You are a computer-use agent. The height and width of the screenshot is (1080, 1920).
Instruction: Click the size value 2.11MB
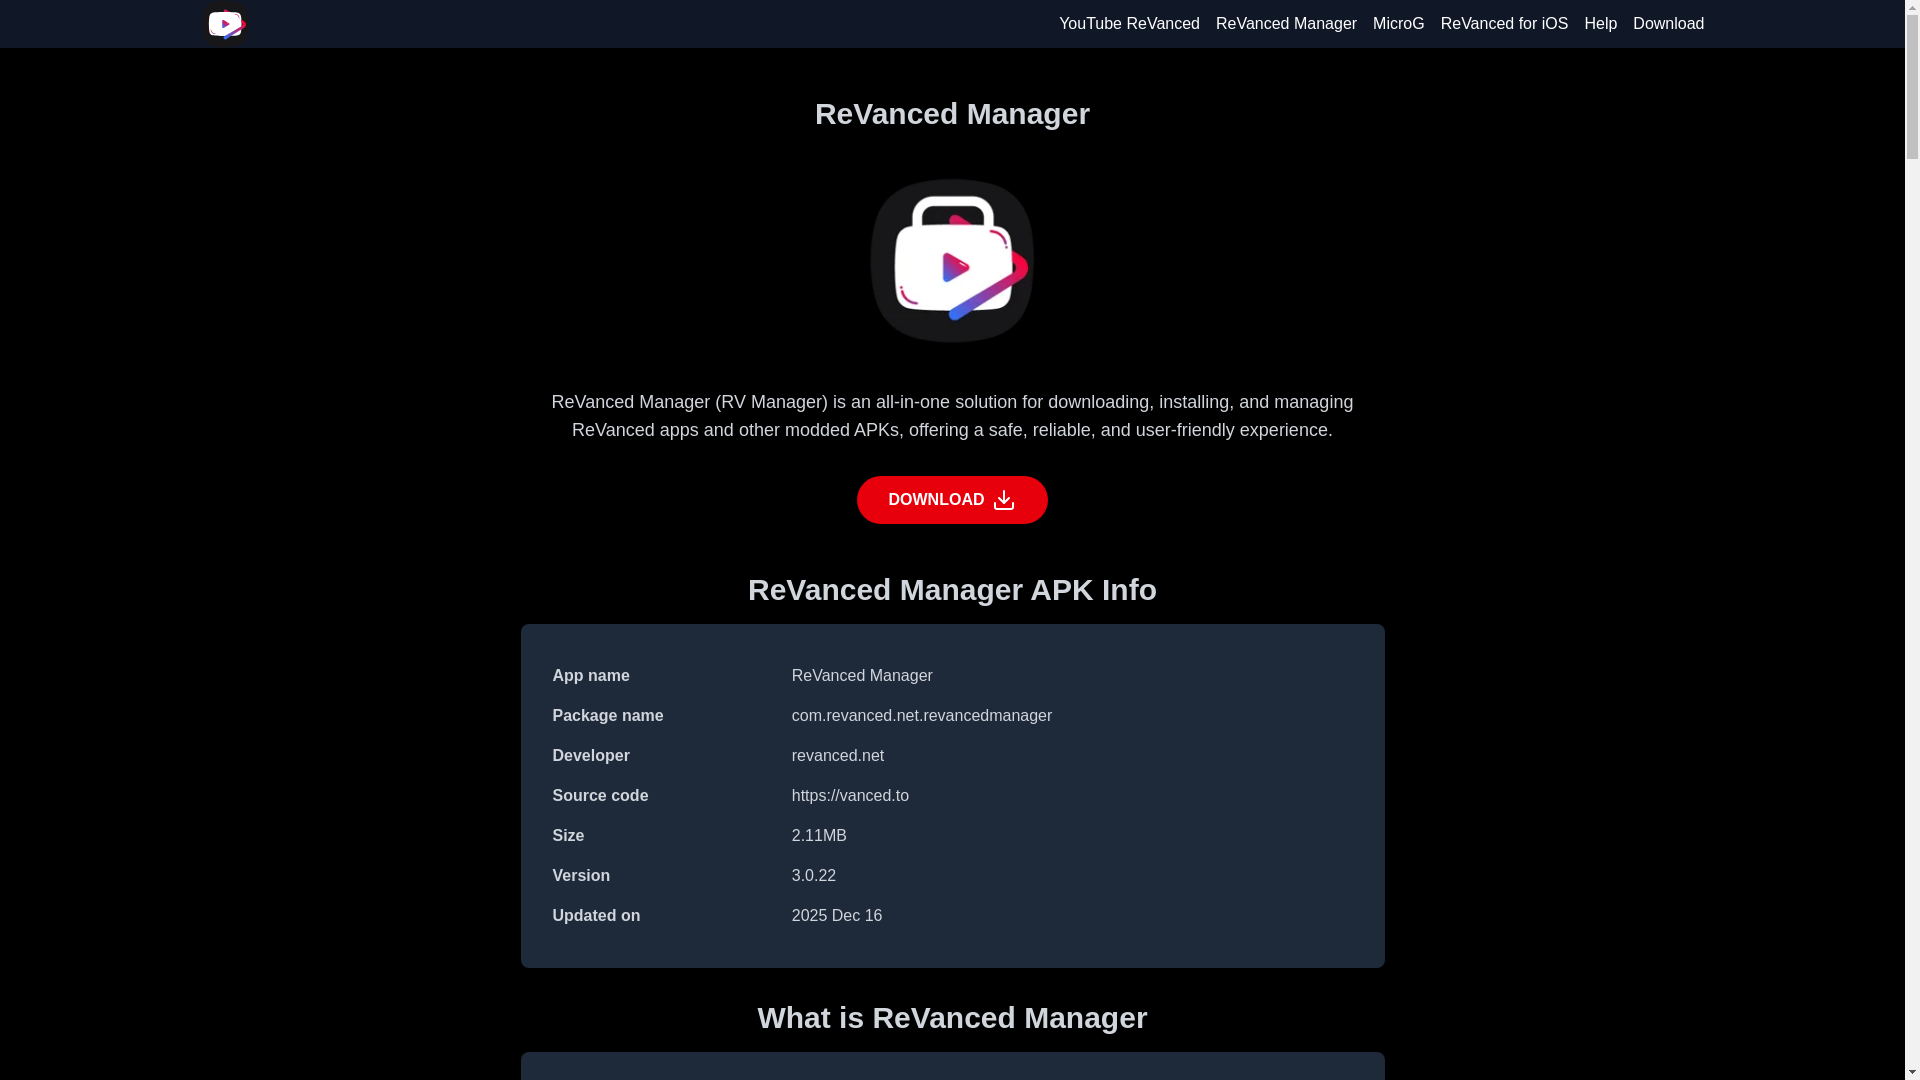[819, 836]
